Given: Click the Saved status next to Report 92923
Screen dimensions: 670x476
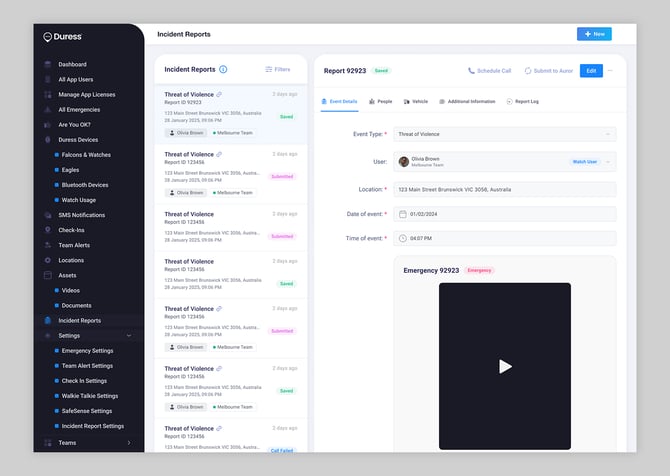Looking at the screenshot, I should tap(381, 71).
